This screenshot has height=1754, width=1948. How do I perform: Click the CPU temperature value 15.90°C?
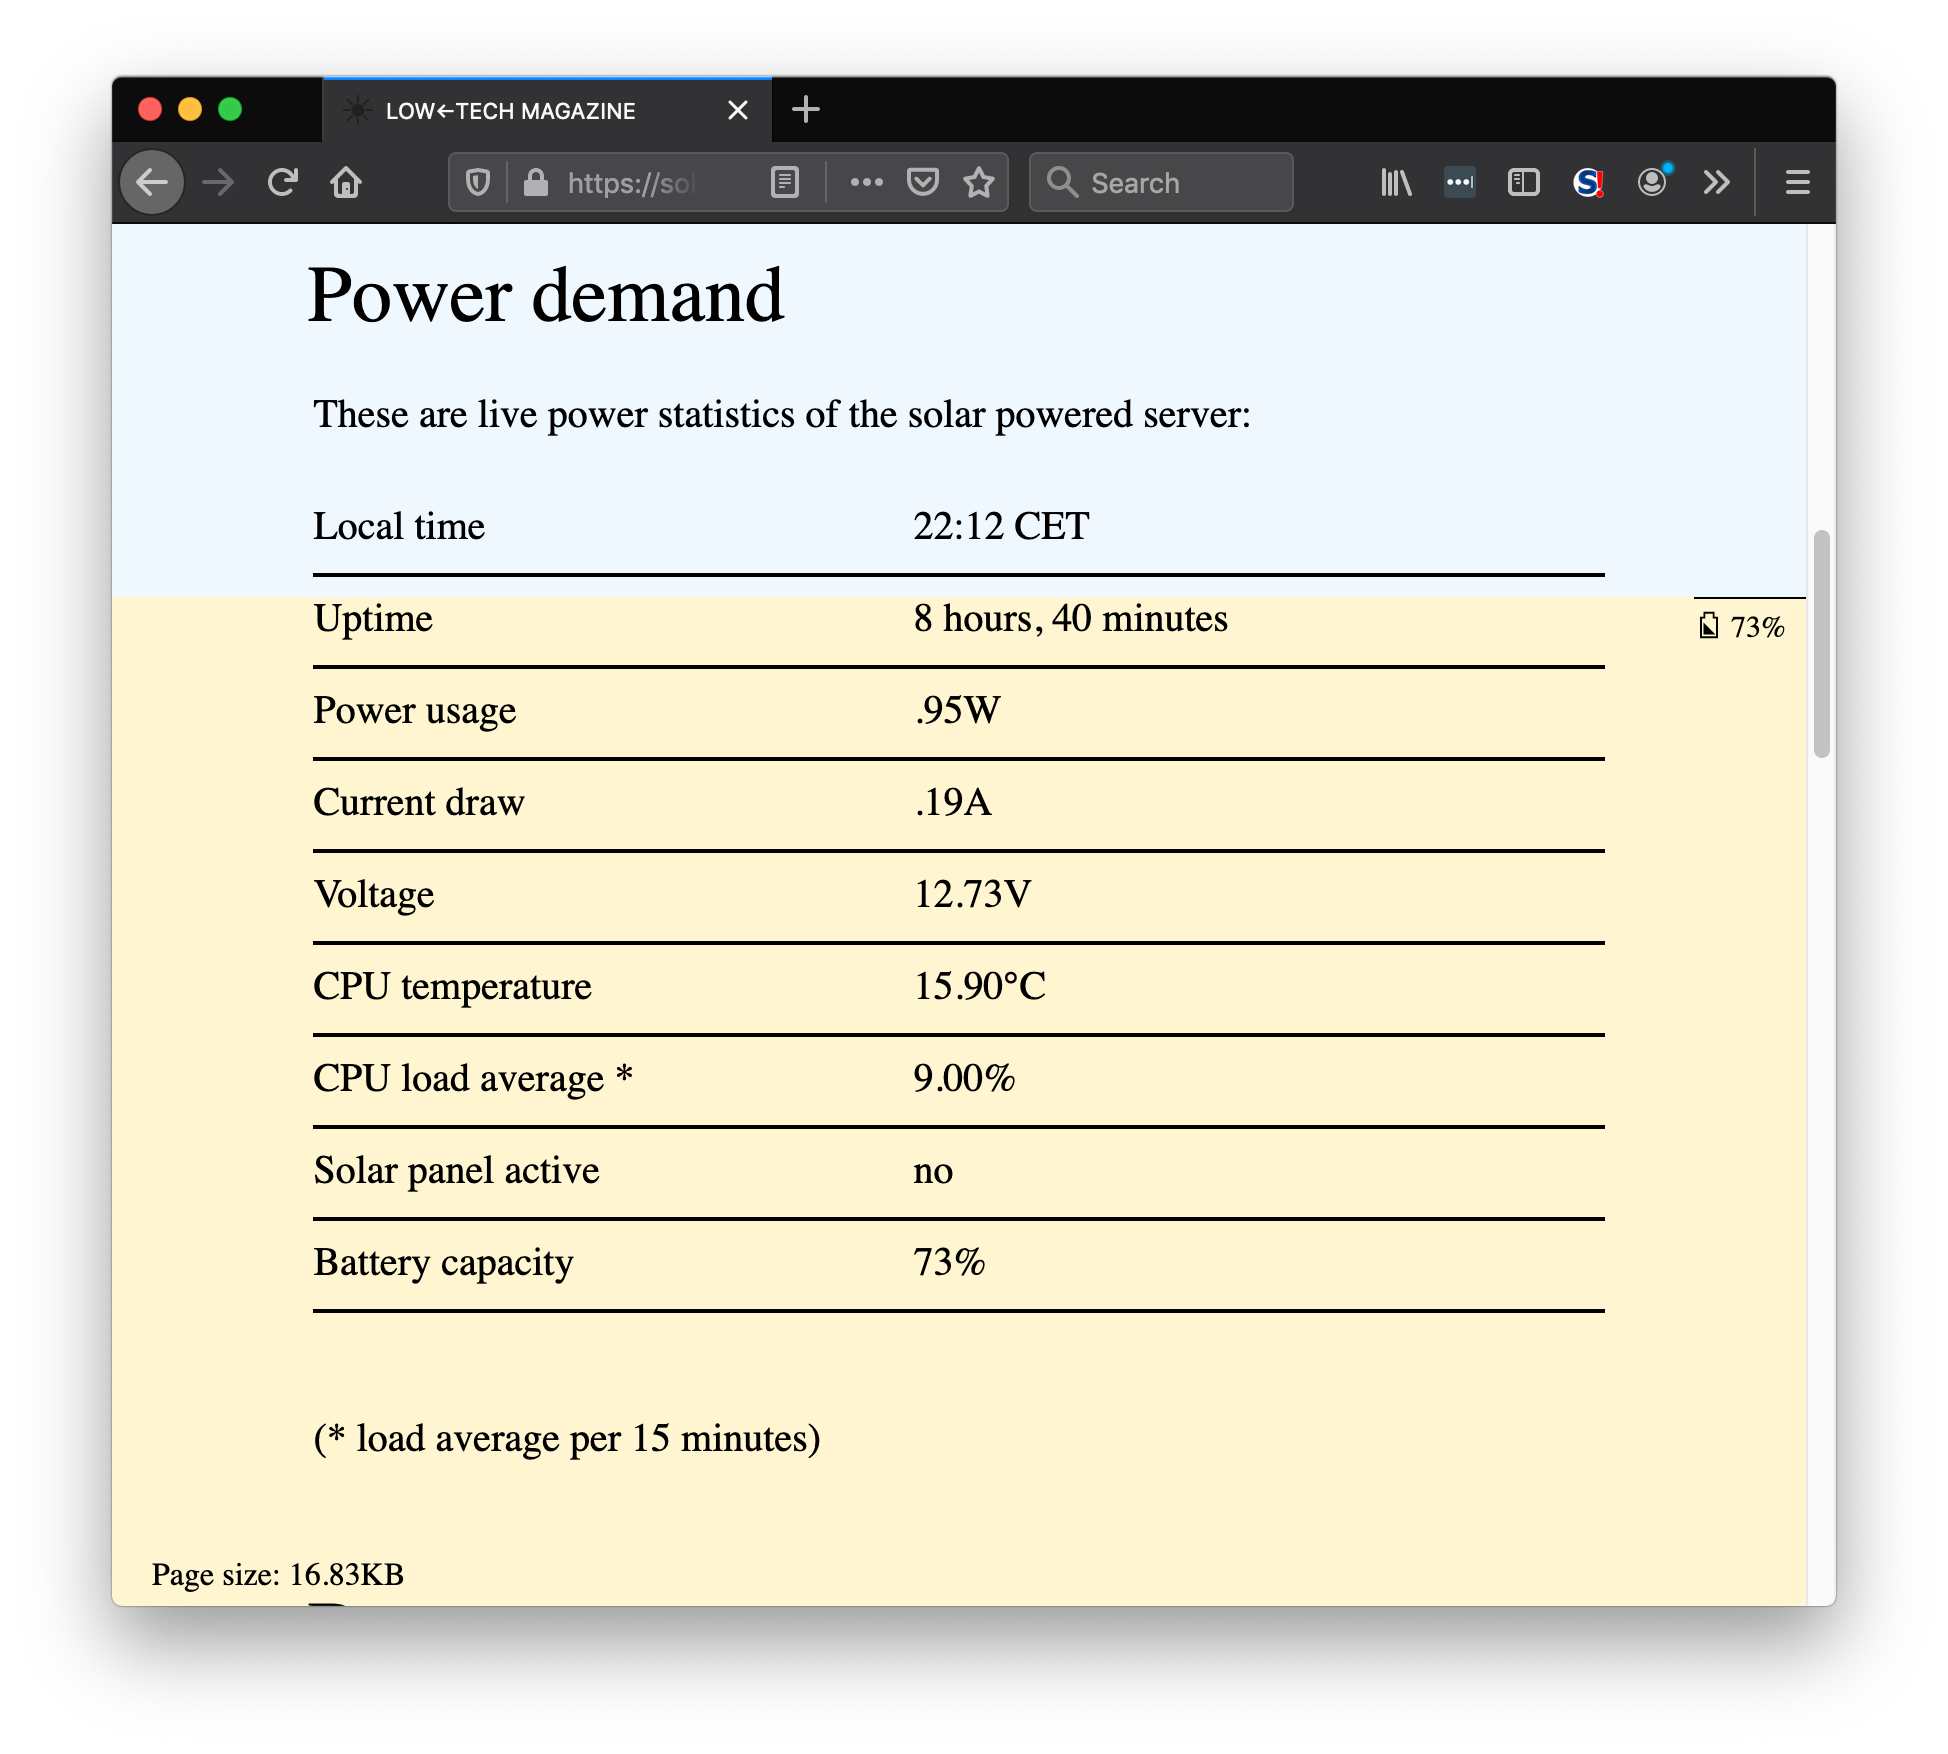tap(980, 986)
